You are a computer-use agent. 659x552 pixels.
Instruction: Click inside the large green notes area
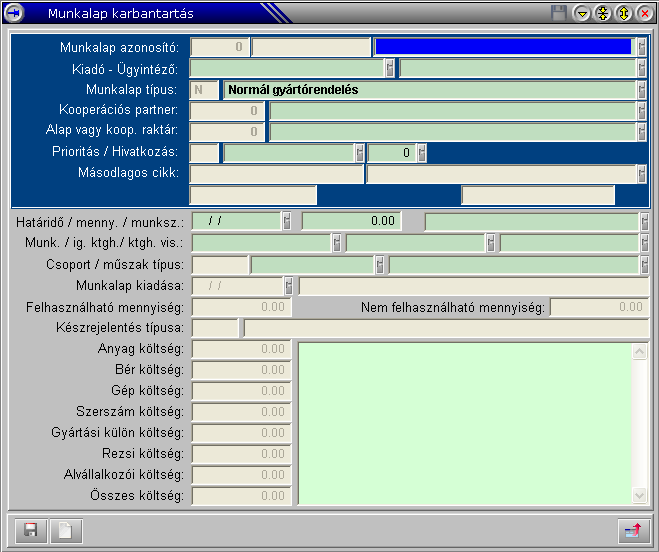point(465,422)
